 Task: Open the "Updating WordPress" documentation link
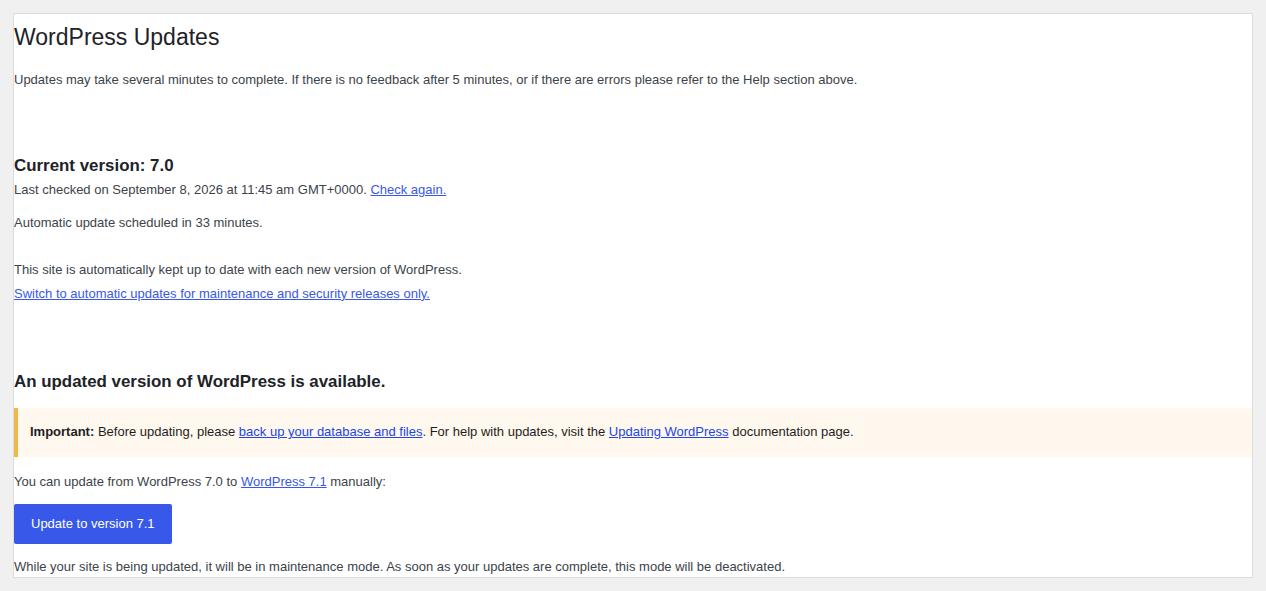668,432
